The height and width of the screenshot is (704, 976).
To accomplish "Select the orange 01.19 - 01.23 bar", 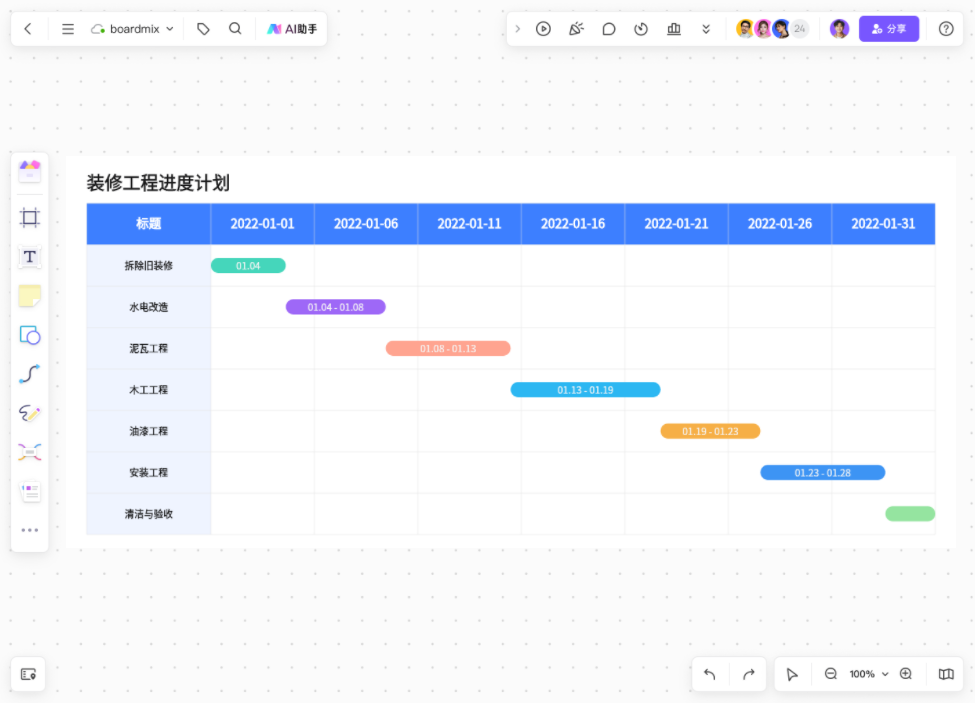I will (x=710, y=431).
